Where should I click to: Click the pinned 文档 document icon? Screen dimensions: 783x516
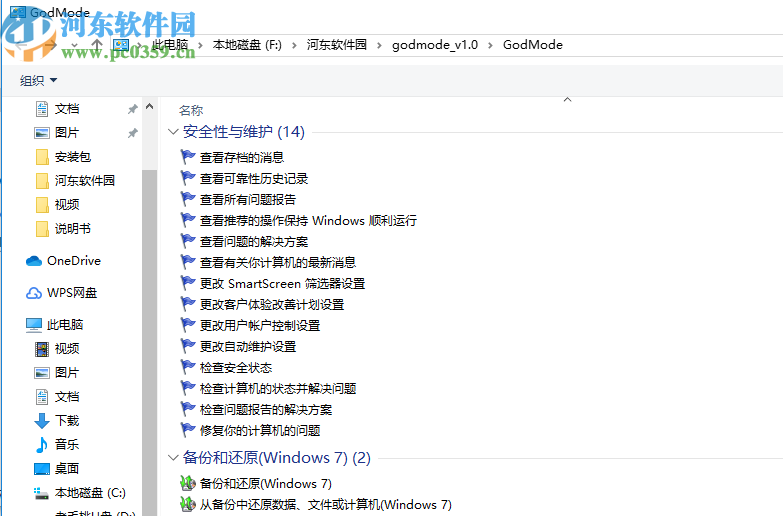(42, 108)
